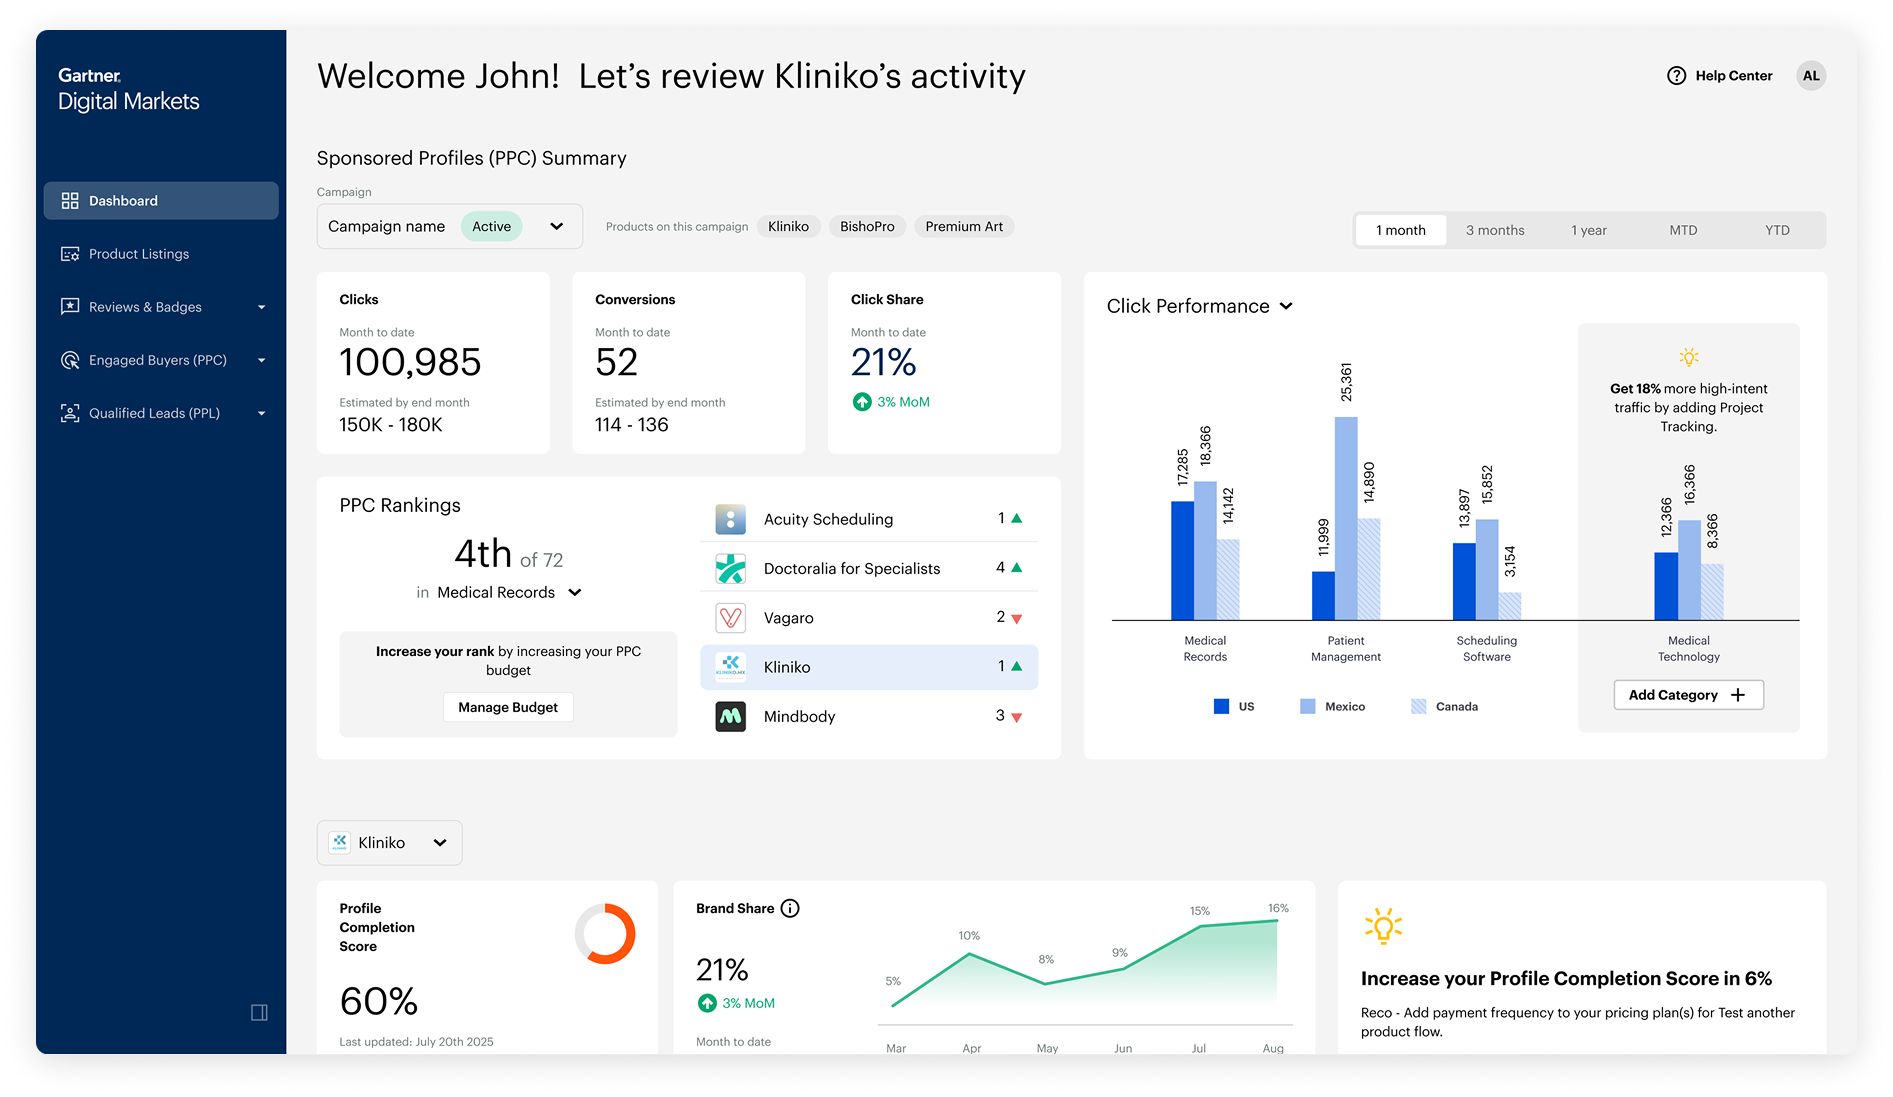Open the Campaign name dropdown
Screen dimensions: 1893x1097
(450, 227)
